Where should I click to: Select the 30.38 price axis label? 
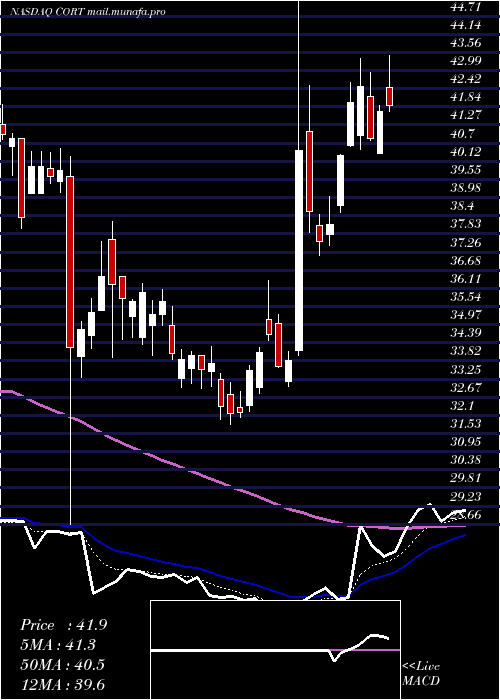pyautogui.click(x=466, y=460)
